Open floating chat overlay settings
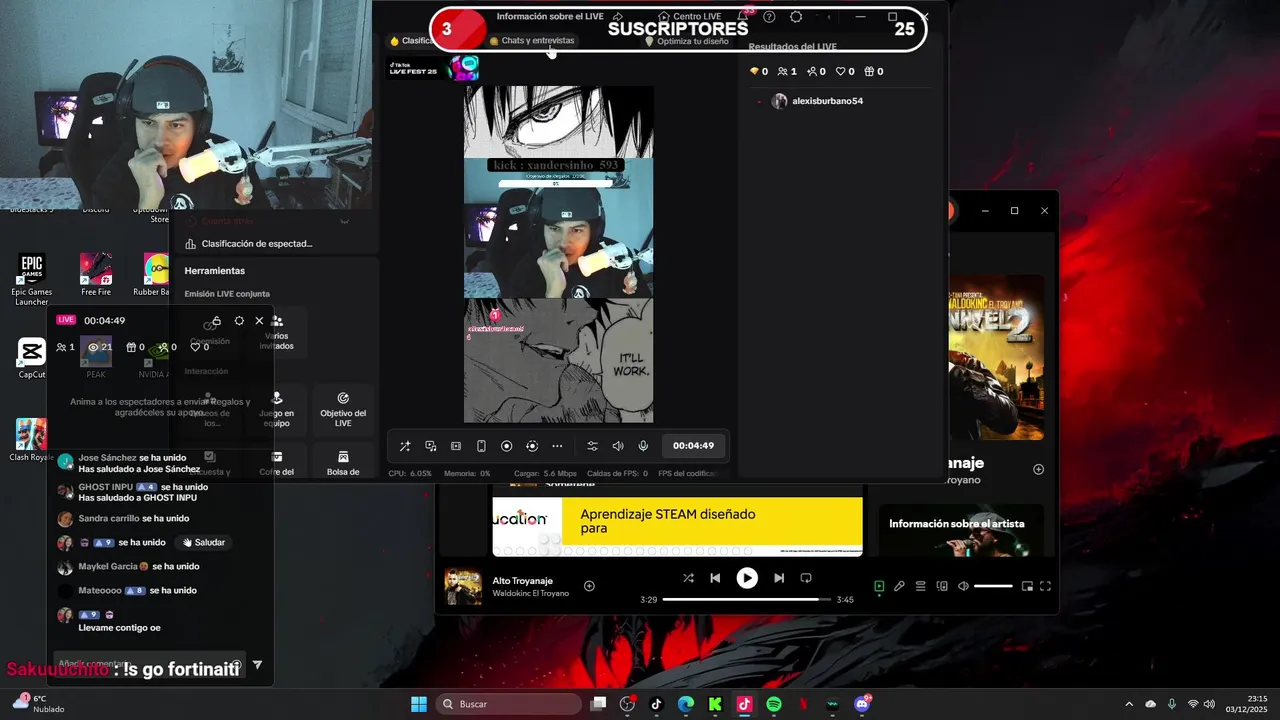The image size is (1280, 720). [x=239, y=321]
